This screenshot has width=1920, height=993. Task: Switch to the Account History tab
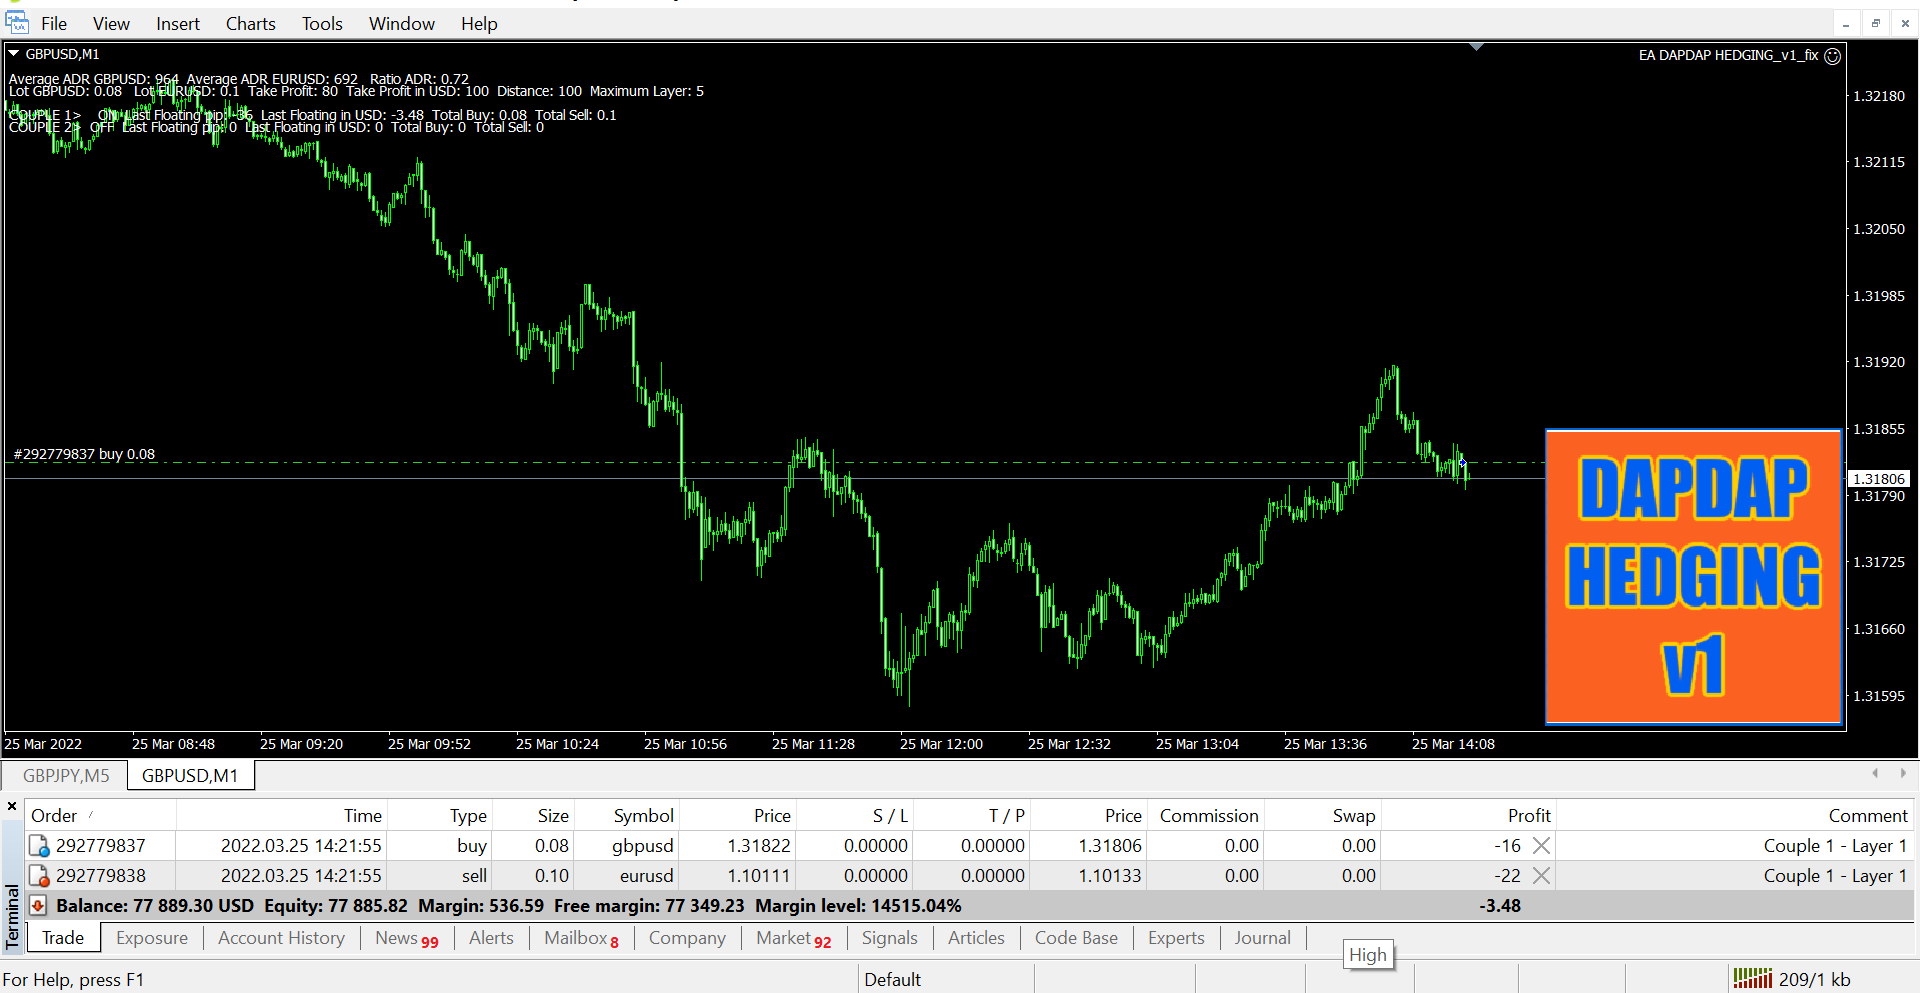click(x=281, y=938)
